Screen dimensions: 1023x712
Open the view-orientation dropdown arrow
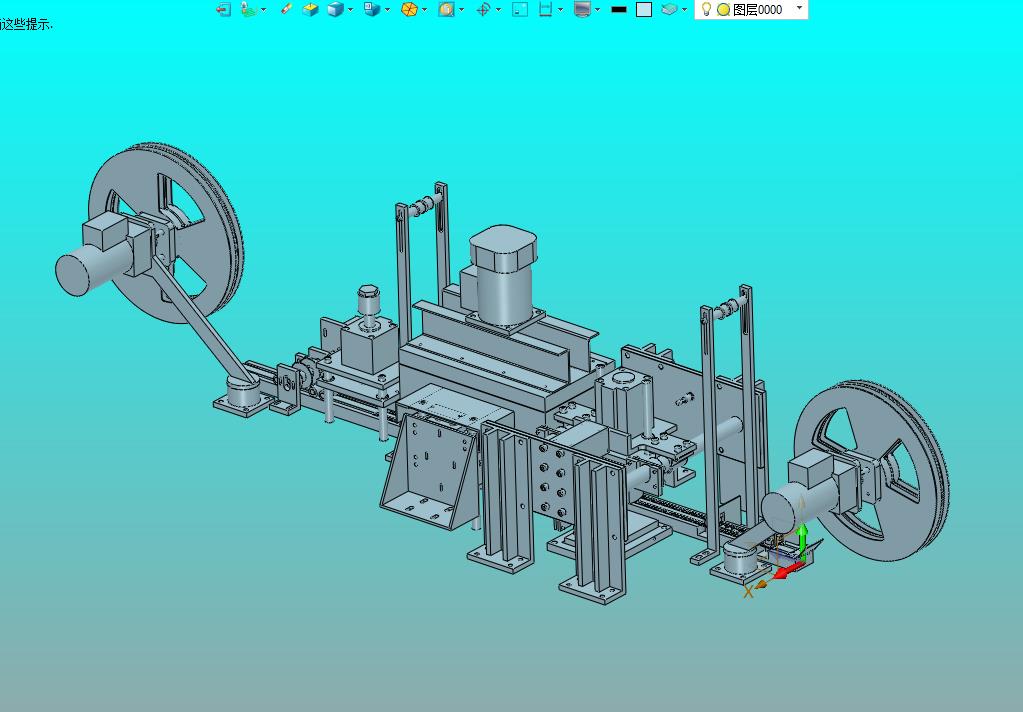click(x=388, y=10)
